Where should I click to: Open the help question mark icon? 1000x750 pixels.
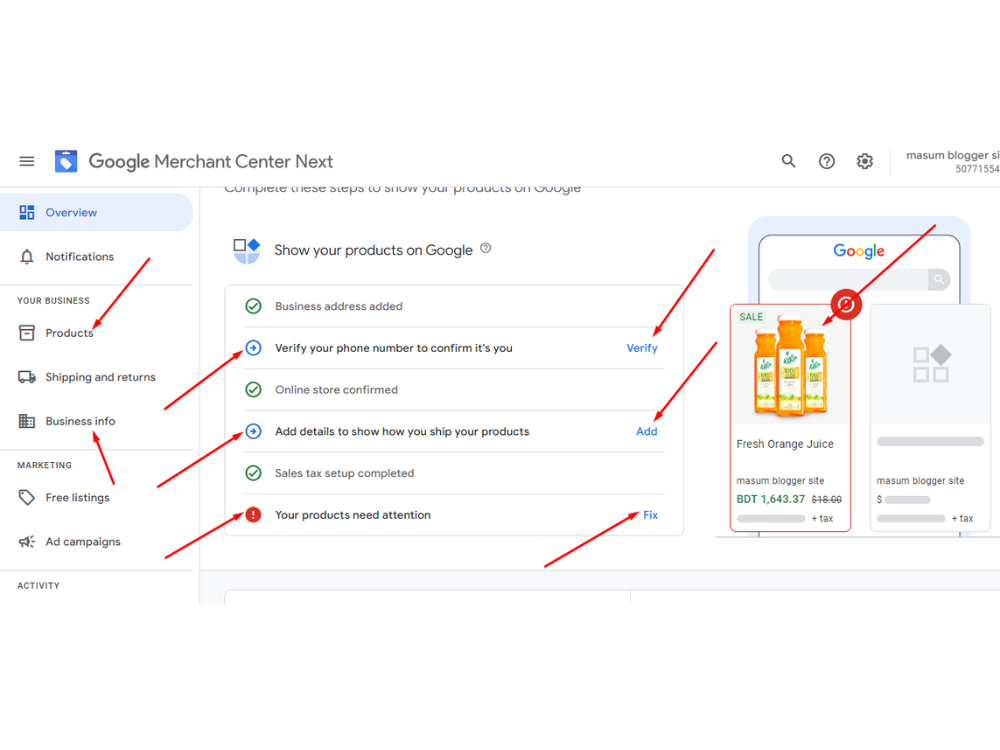pos(827,161)
